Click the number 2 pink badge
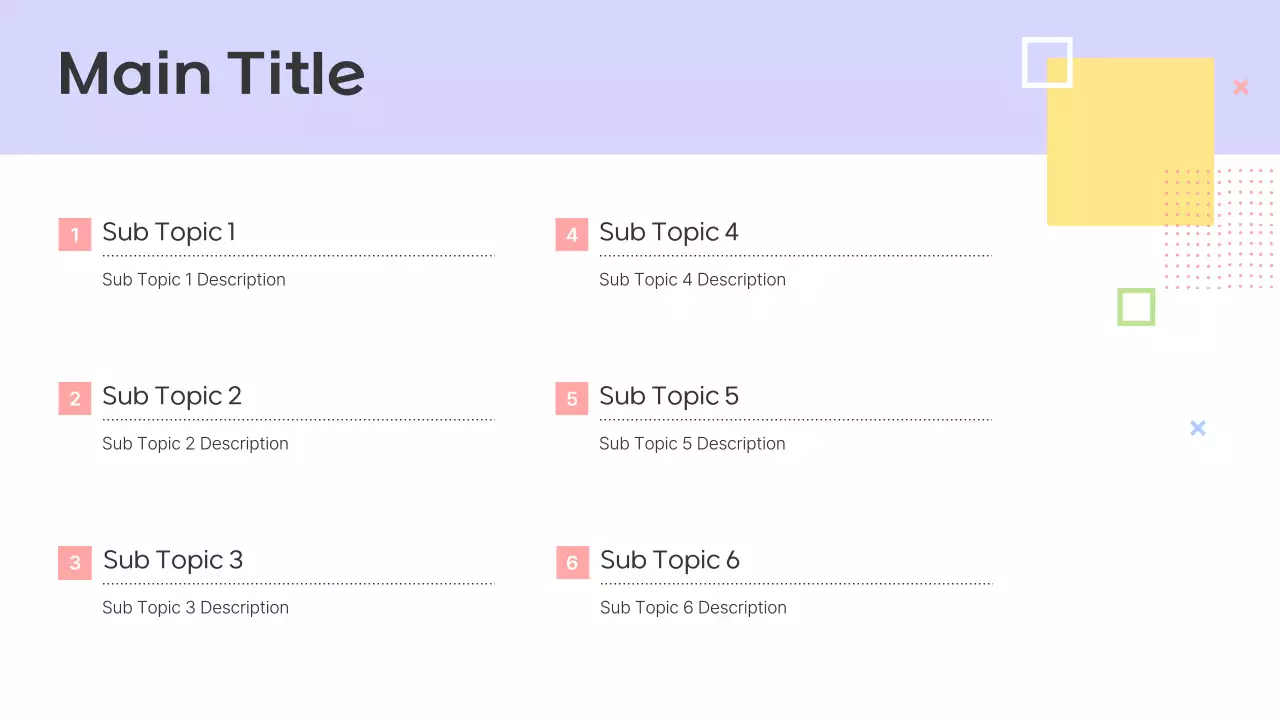 75,399
